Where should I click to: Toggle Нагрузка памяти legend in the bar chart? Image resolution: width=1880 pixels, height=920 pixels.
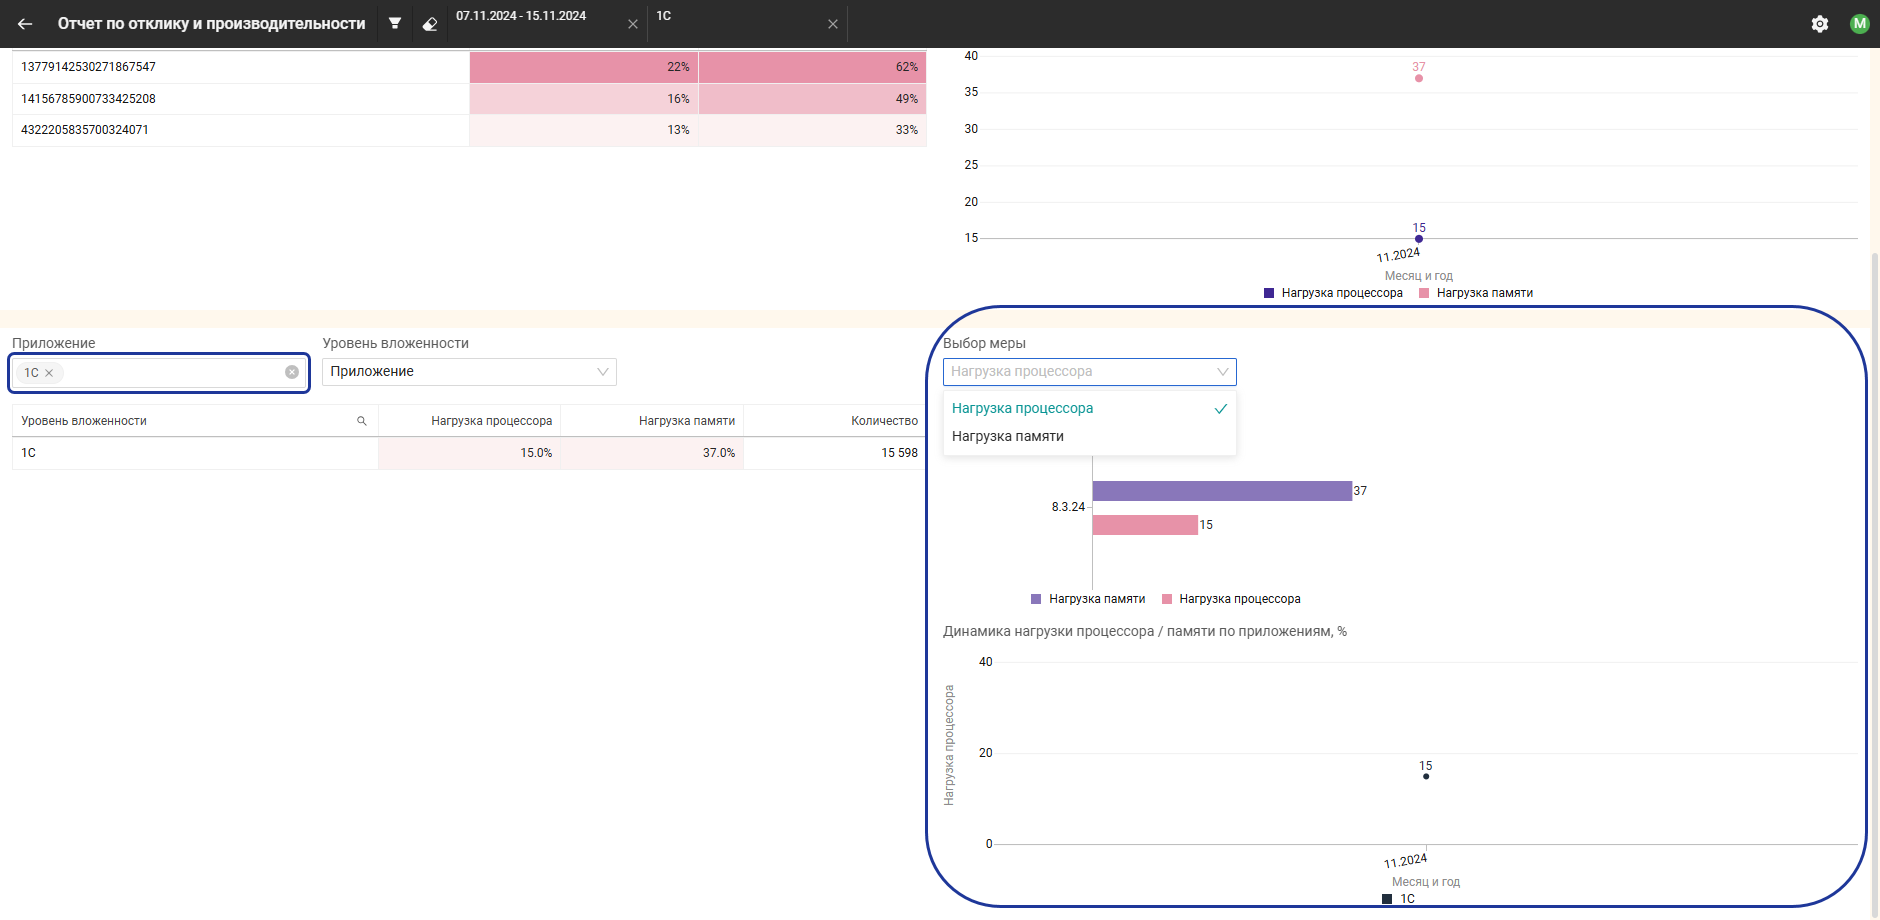pyautogui.click(x=1088, y=599)
